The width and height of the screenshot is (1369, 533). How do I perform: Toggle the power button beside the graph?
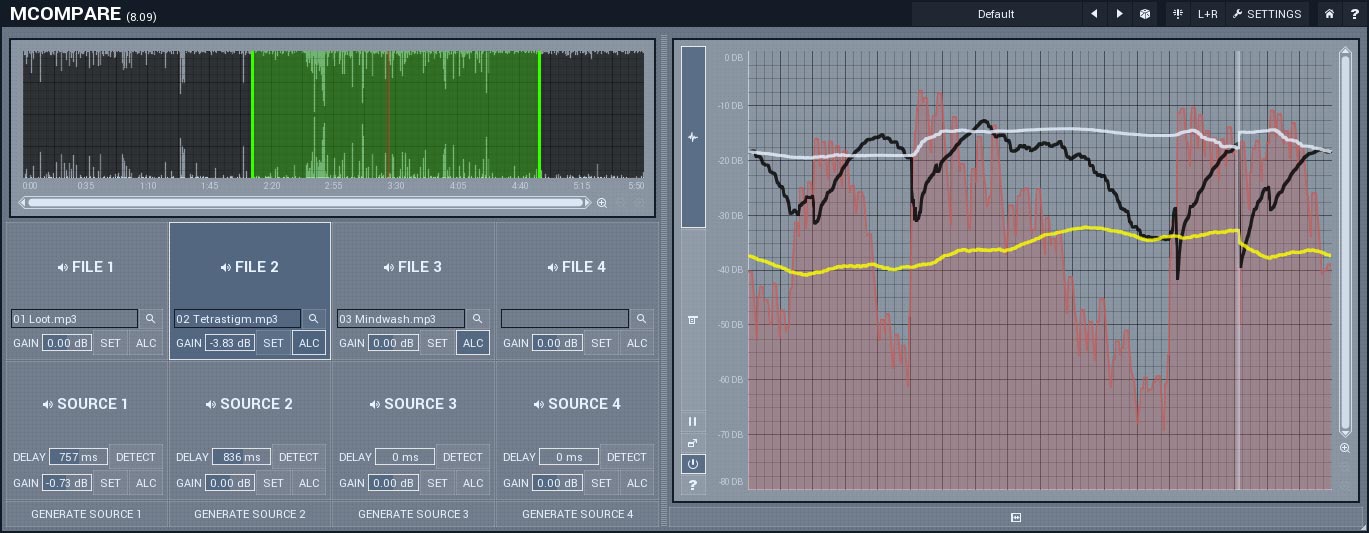pyautogui.click(x=692, y=464)
